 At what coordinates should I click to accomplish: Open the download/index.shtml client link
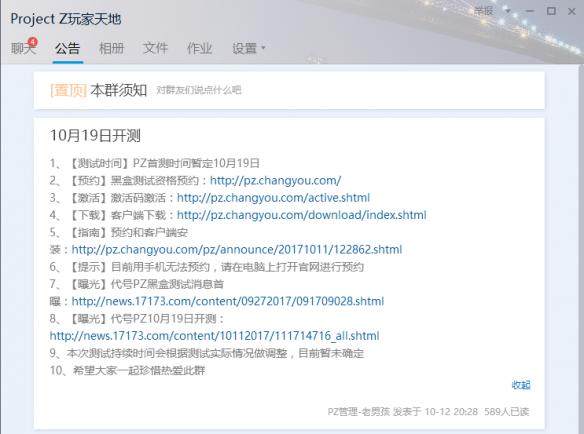[x=302, y=215]
